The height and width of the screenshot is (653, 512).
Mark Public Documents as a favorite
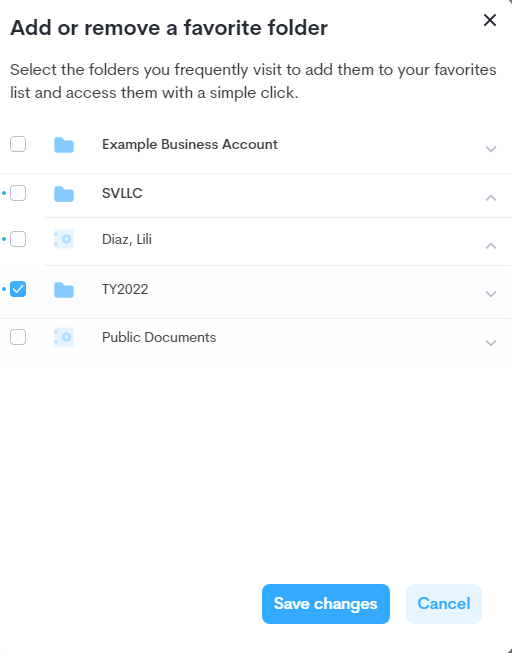pyautogui.click(x=18, y=337)
